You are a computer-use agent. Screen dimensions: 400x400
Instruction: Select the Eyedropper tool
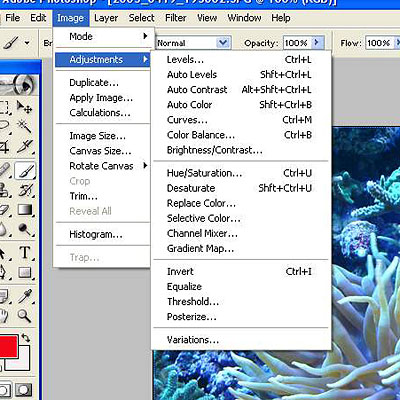[25, 295]
